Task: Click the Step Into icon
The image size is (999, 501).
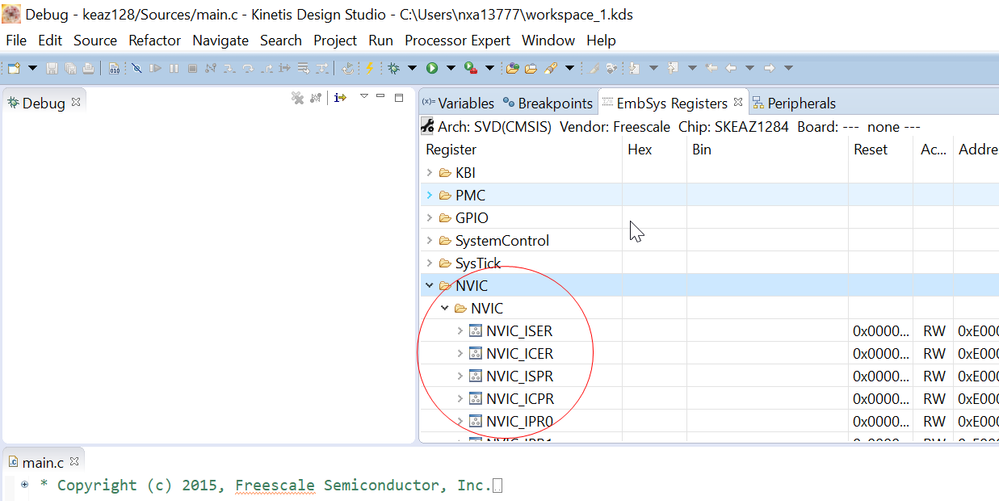Action: point(229,68)
